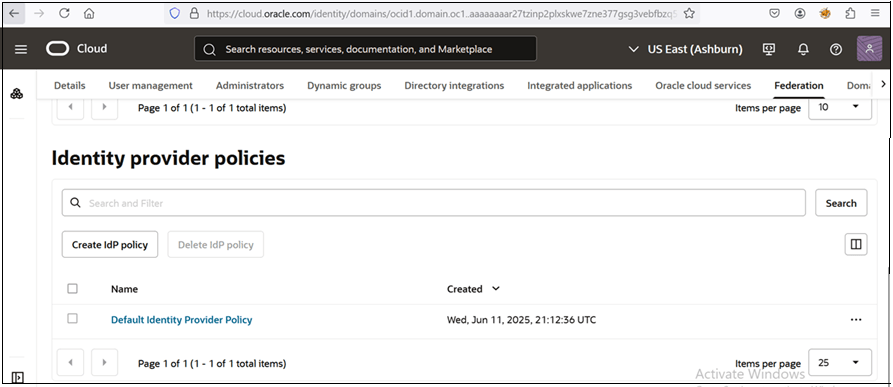Open the browser hamburger application menu
This screenshot has width=893, height=387.
pyautogui.click(x=875, y=13)
